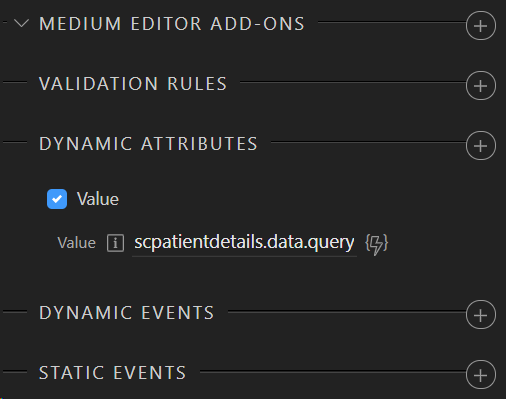The width and height of the screenshot is (506, 399).
Task: Add a new validation rule
Action: (481, 86)
